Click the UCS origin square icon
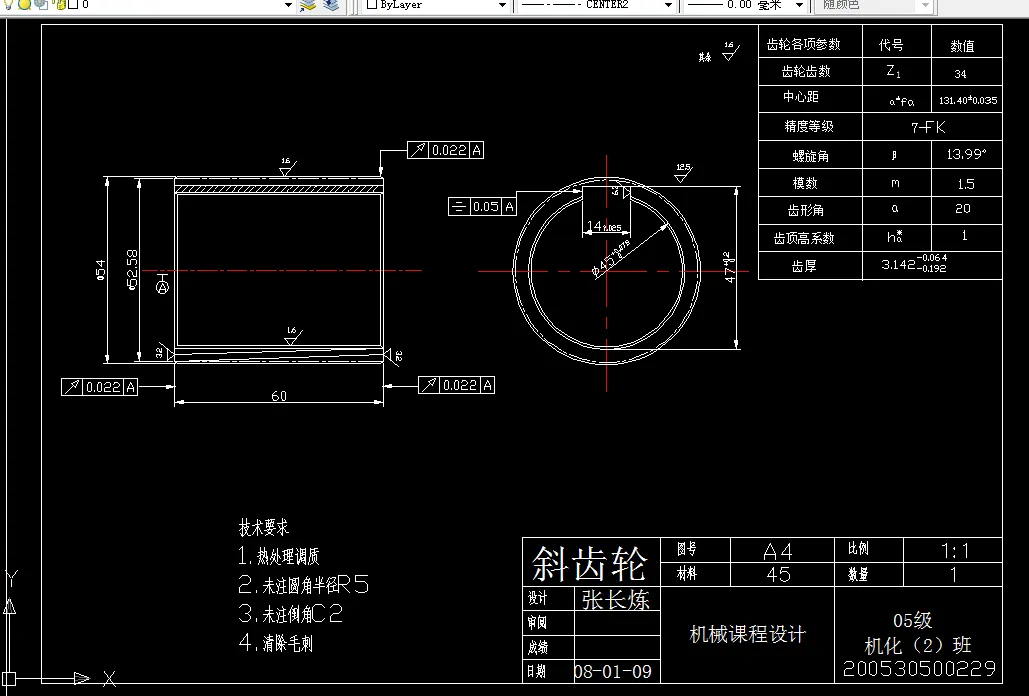The width and height of the screenshot is (1029, 696). [9, 679]
